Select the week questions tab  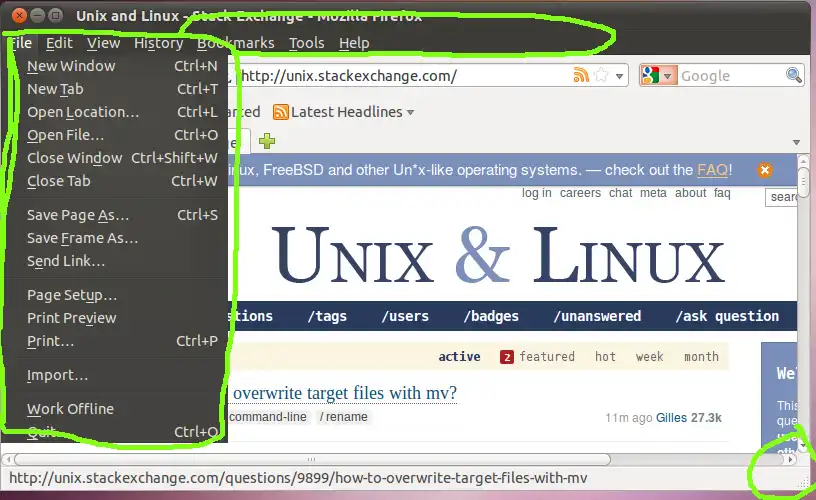coord(649,356)
